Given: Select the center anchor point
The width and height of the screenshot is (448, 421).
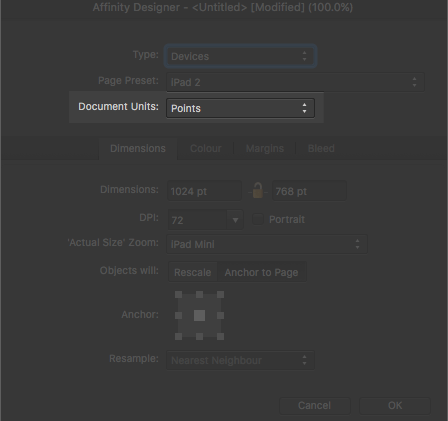Looking at the screenshot, I should pyautogui.click(x=199, y=315).
